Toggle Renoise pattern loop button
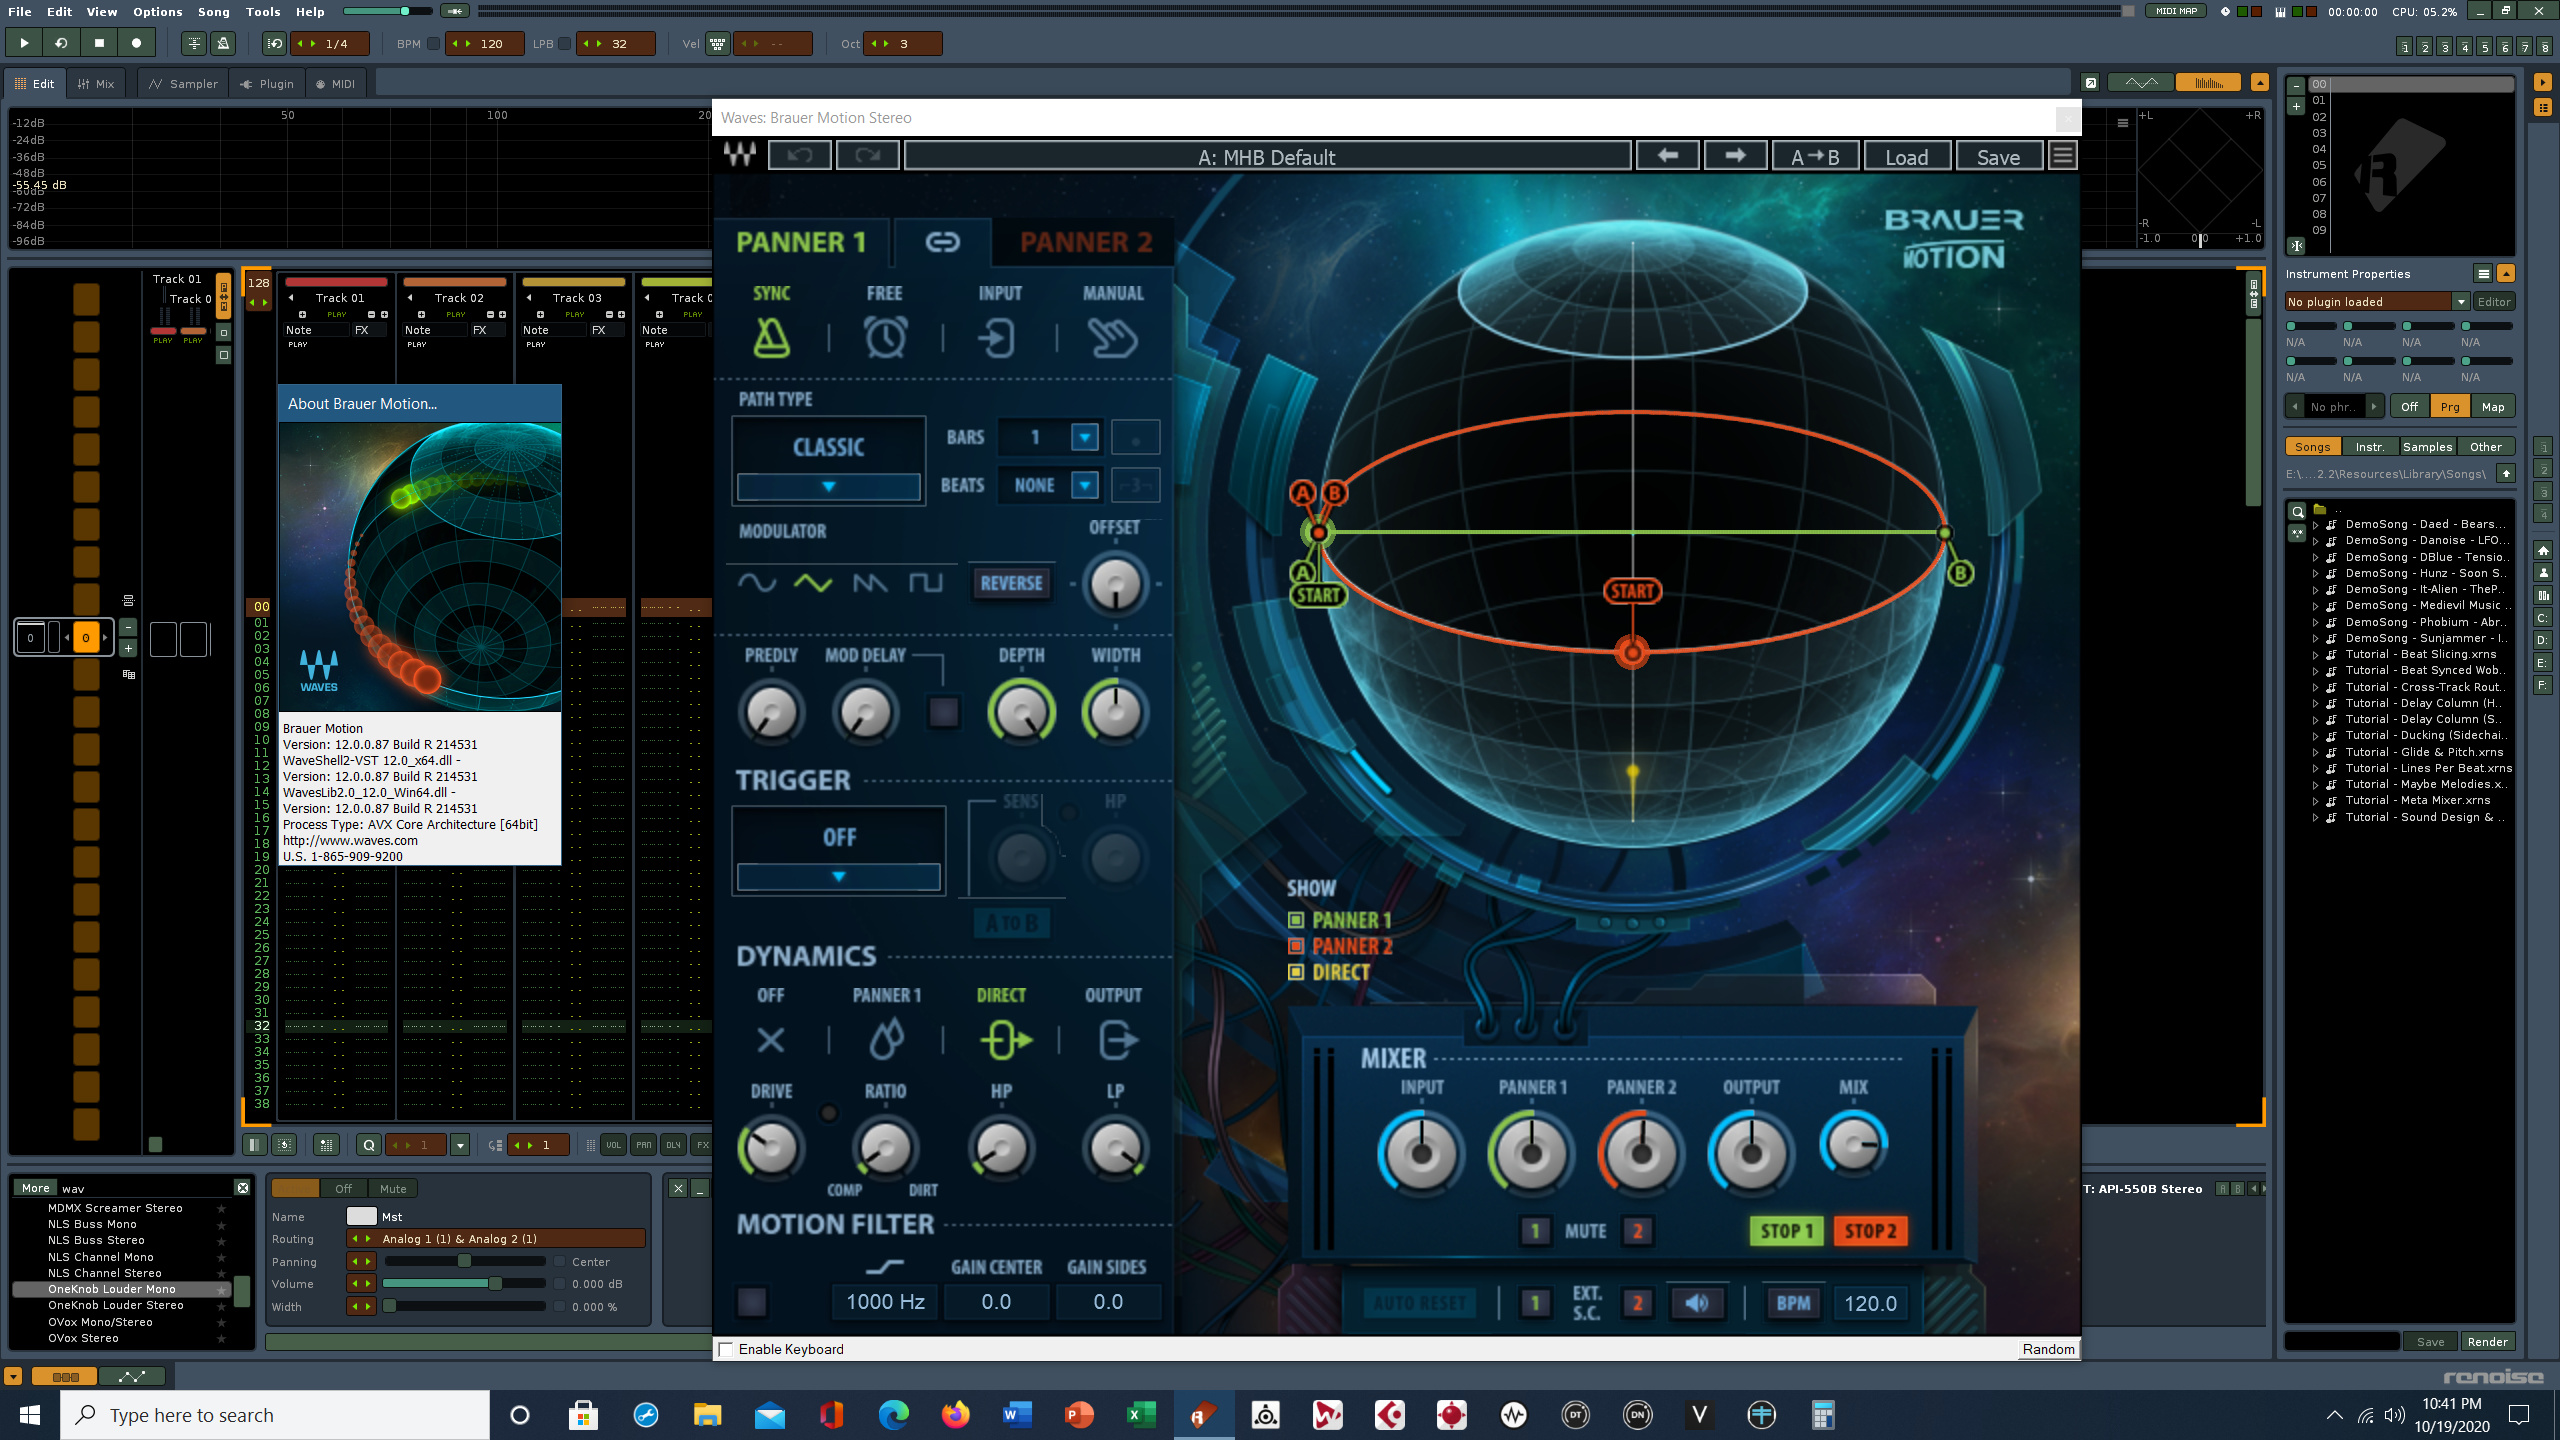The width and height of the screenshot is (2560, 1440). [61, 43]
